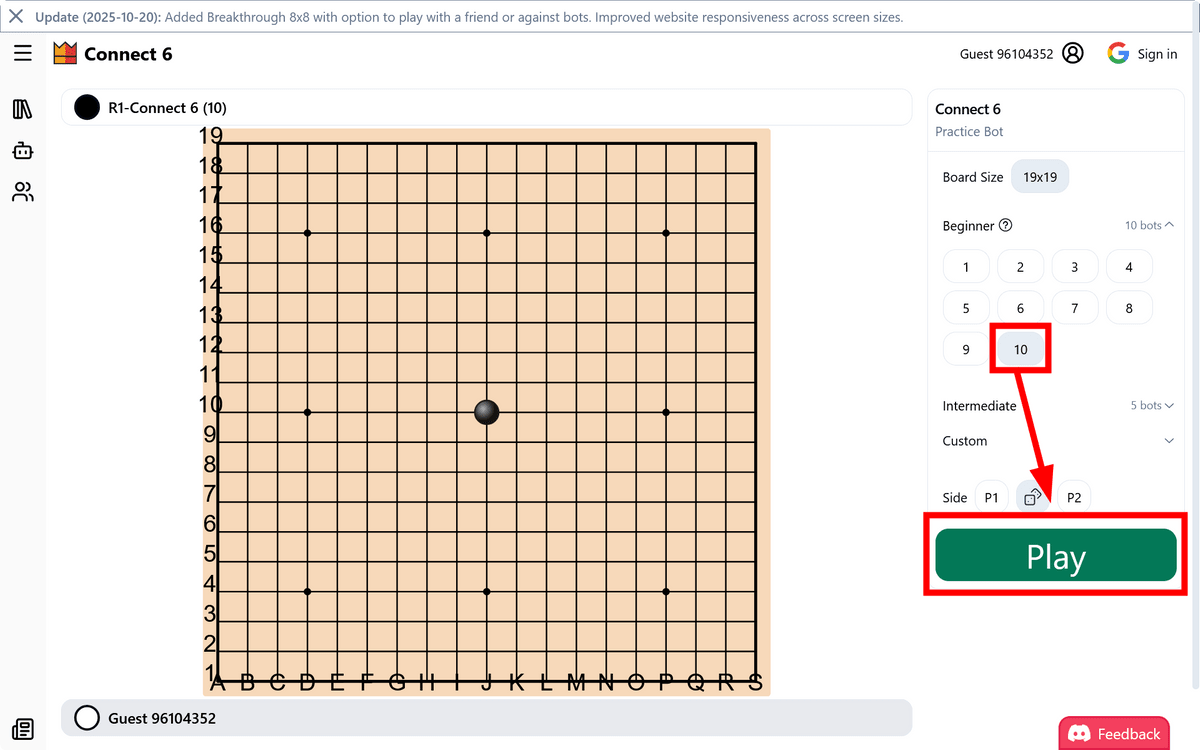Choose side P2
This screenshot has width=1200, height=750.
(1074, 497)
